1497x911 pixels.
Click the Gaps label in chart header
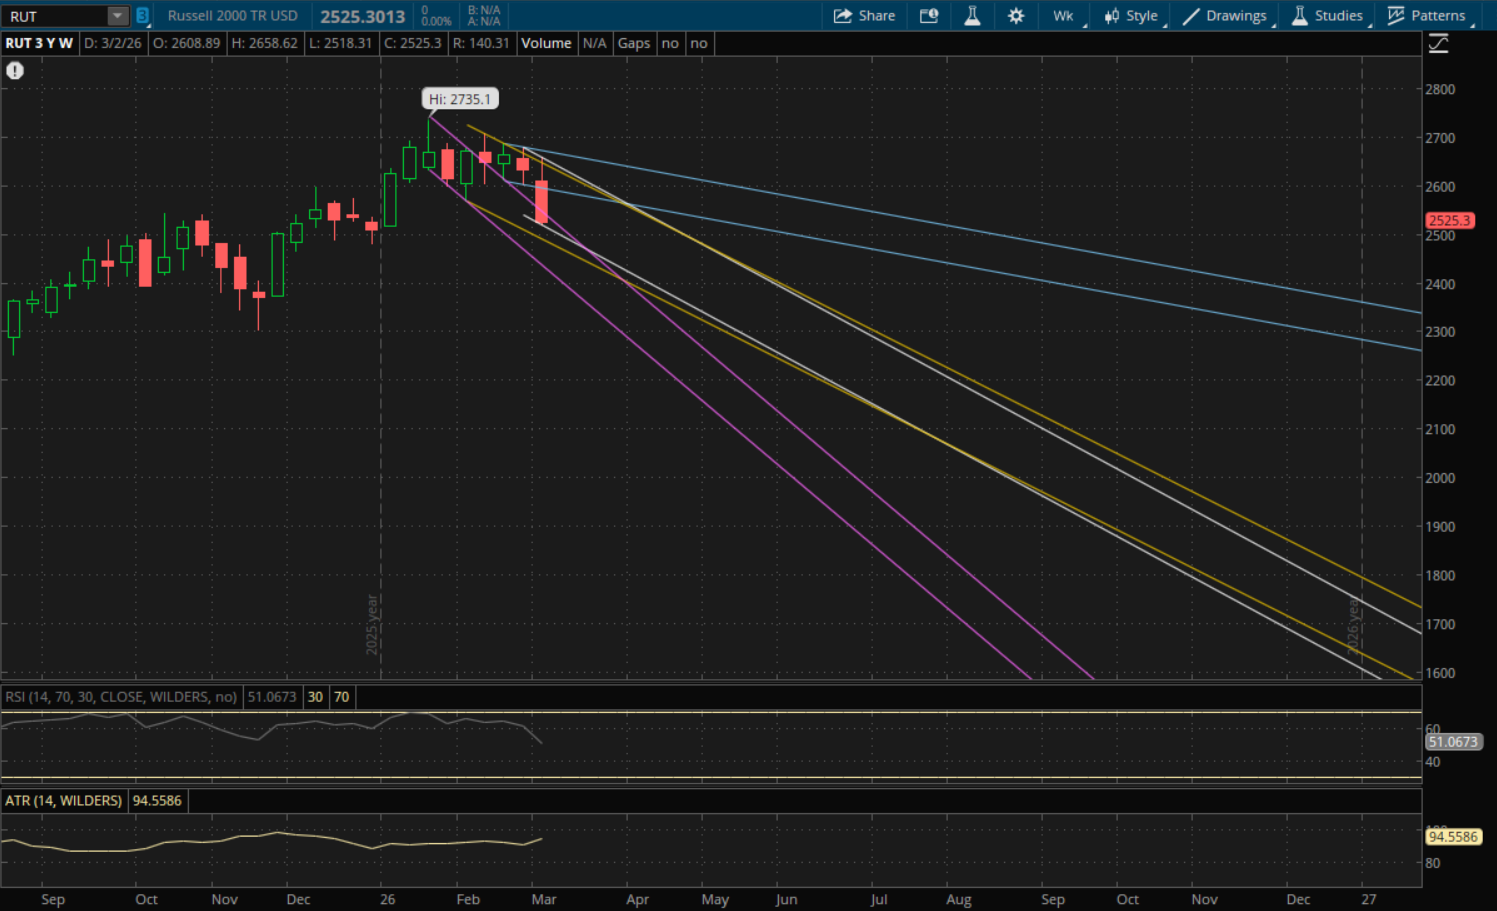click(634, 44)
